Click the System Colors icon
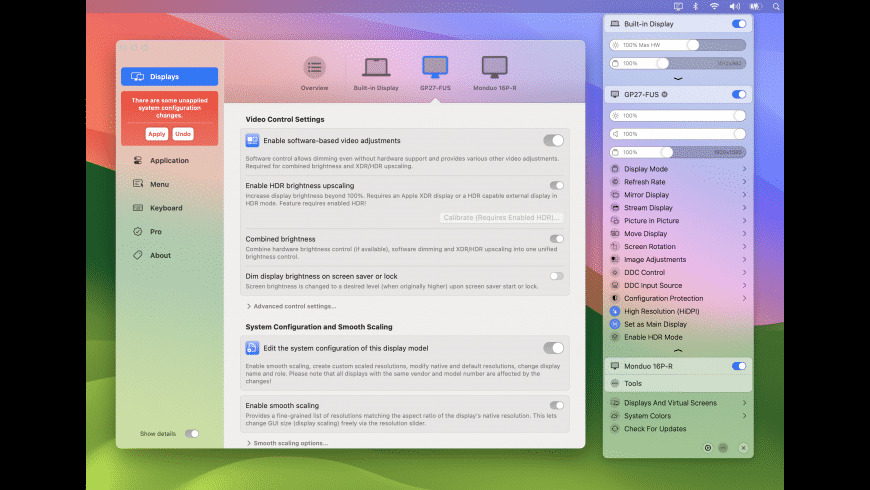Screen dimensions: 870x490 (x=615, y=416)
